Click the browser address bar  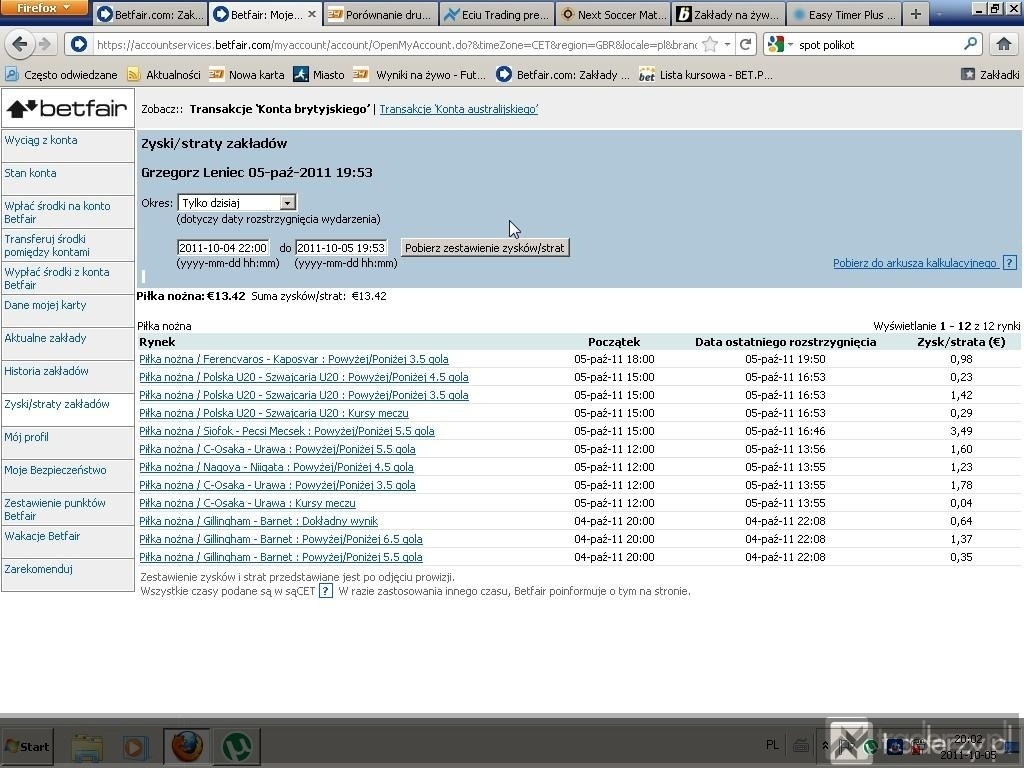[x=396, y=44]
